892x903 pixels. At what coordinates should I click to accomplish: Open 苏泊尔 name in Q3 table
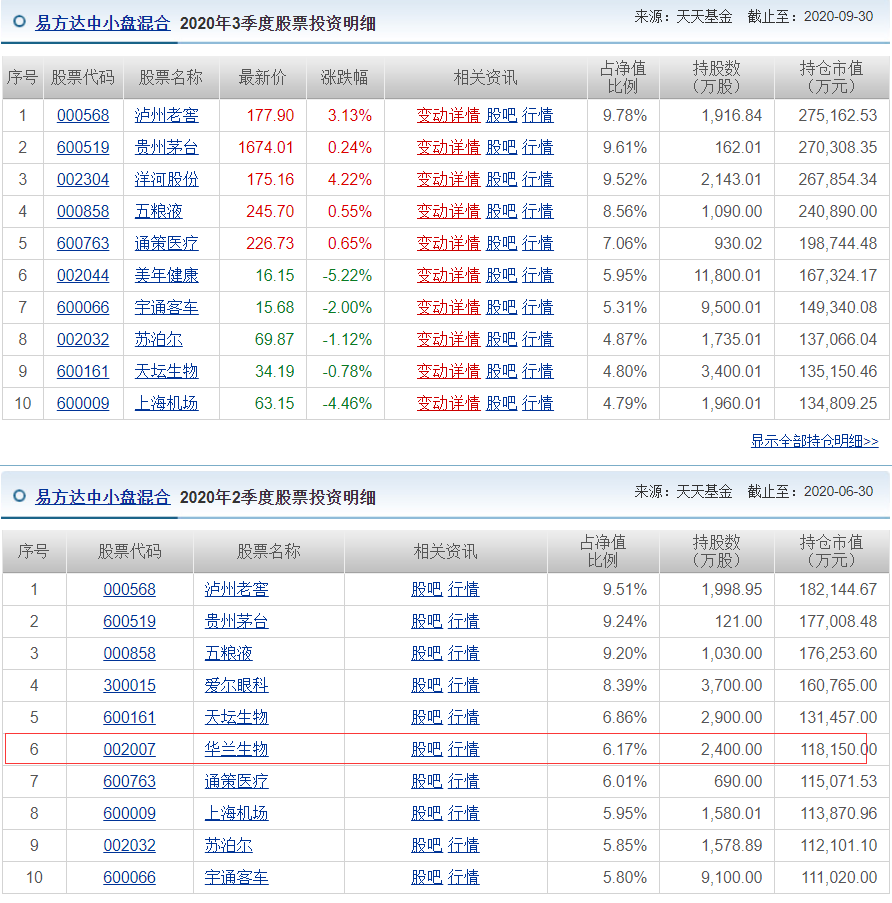158,339
